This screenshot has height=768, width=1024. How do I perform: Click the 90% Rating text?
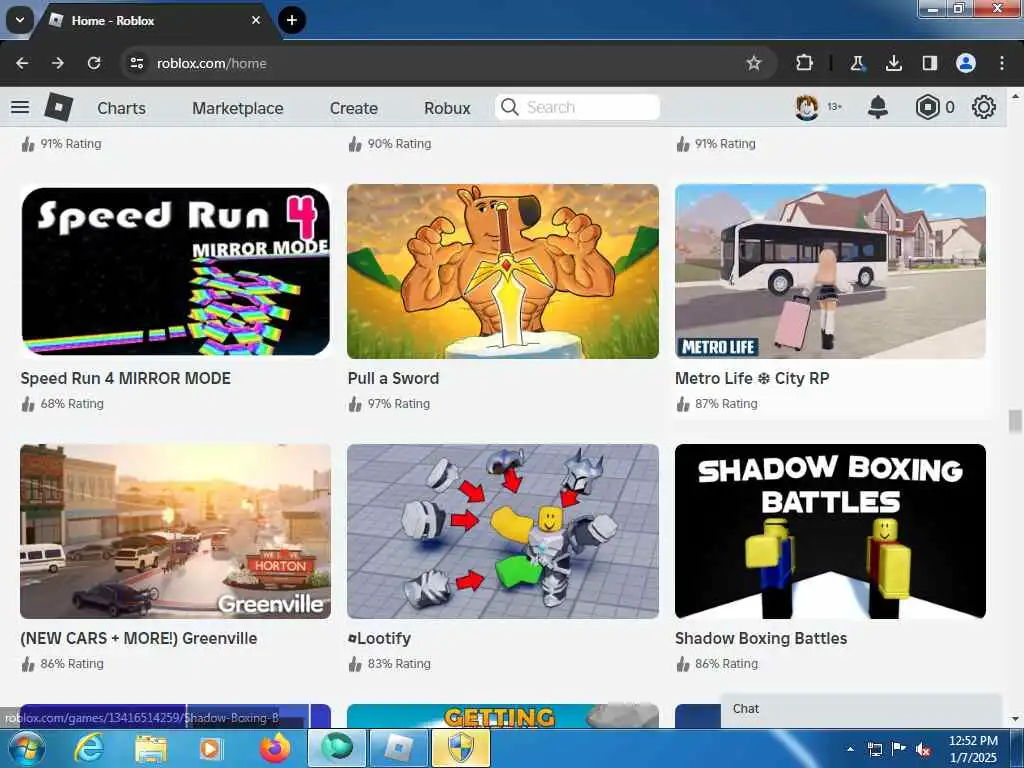399,144
